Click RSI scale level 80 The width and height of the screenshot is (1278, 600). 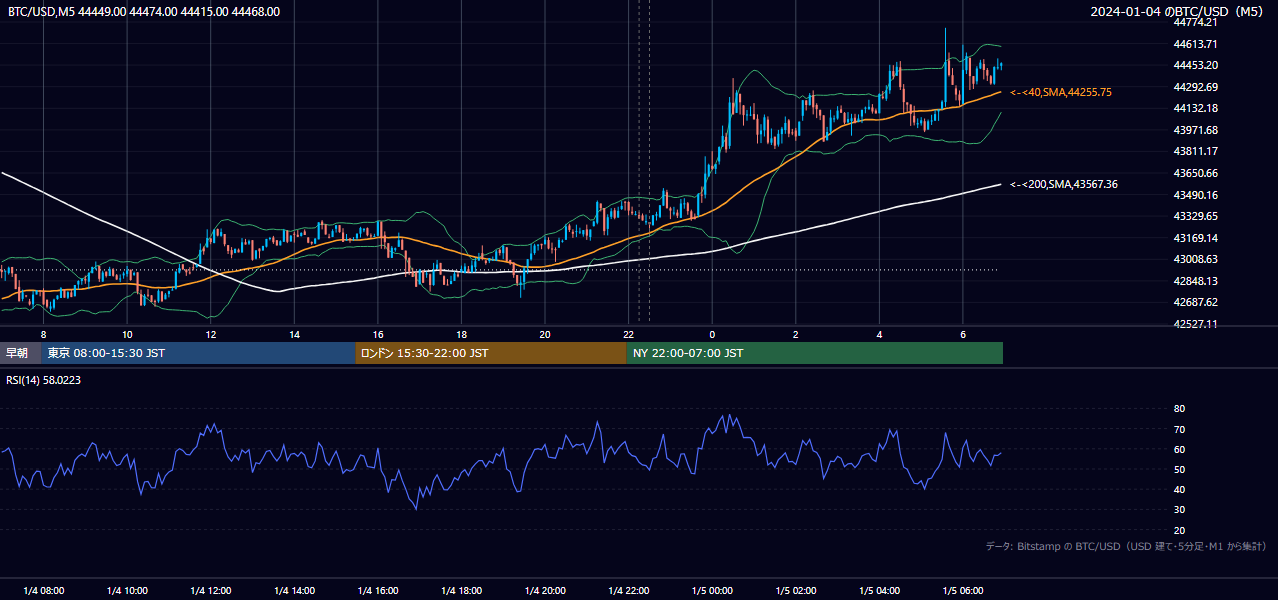tap(1179, 409)
